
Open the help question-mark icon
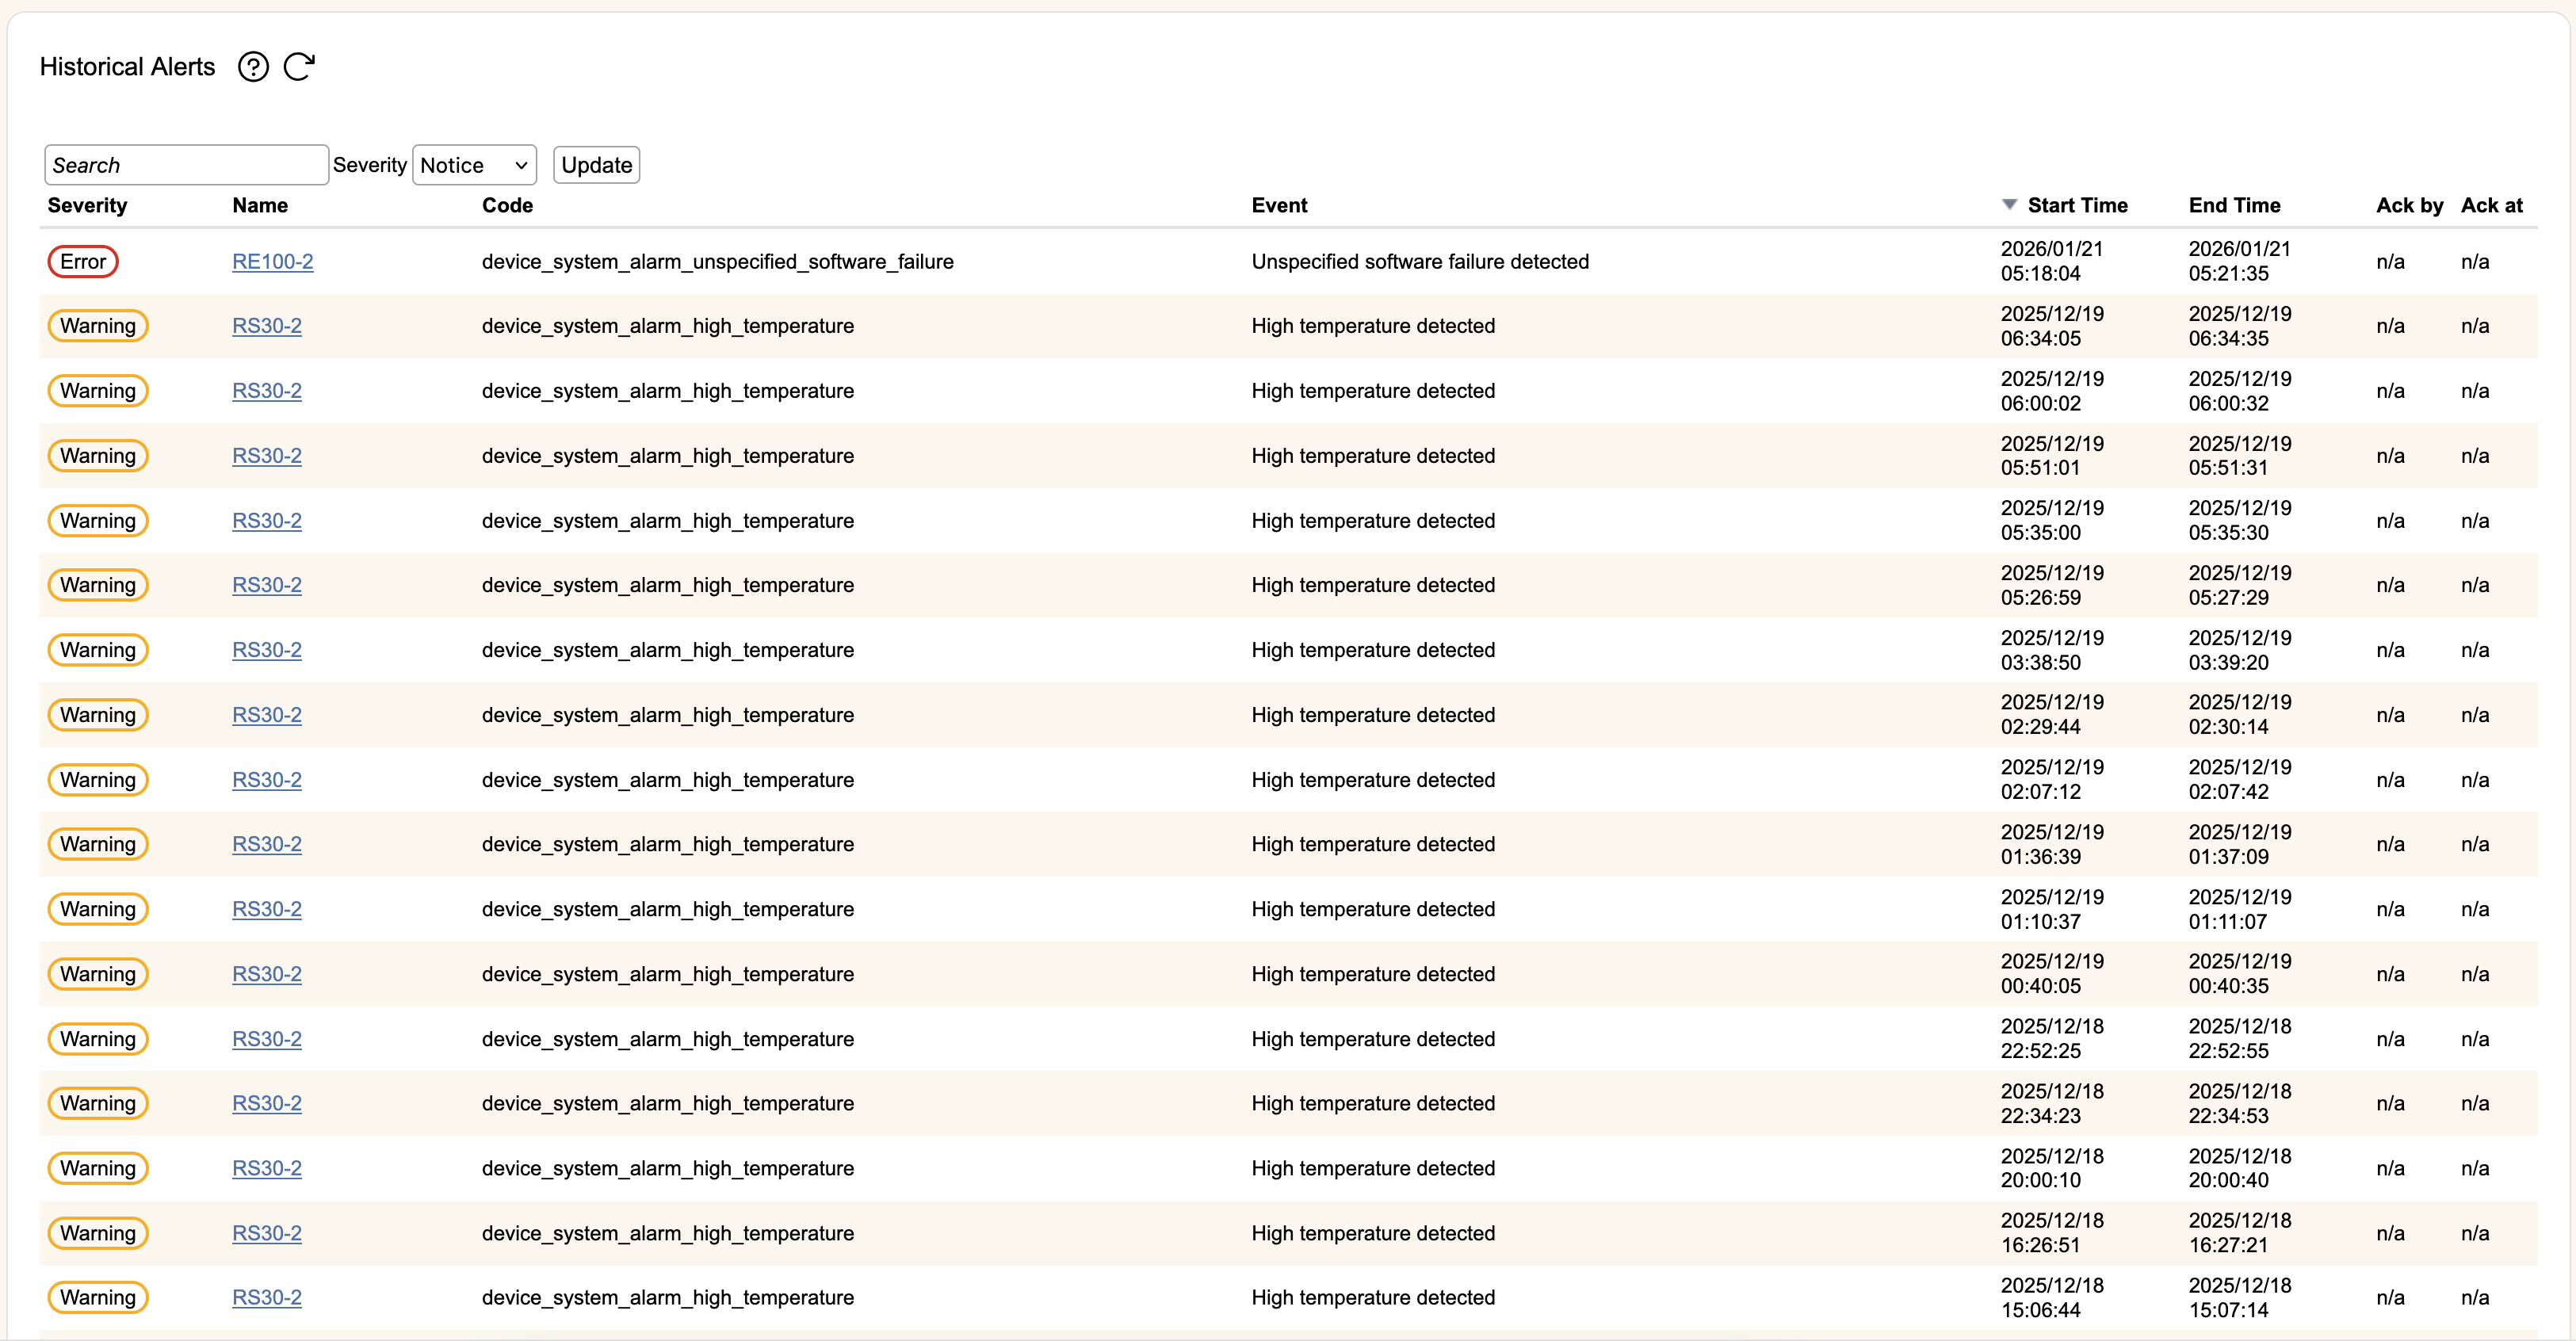coord(253,67)
